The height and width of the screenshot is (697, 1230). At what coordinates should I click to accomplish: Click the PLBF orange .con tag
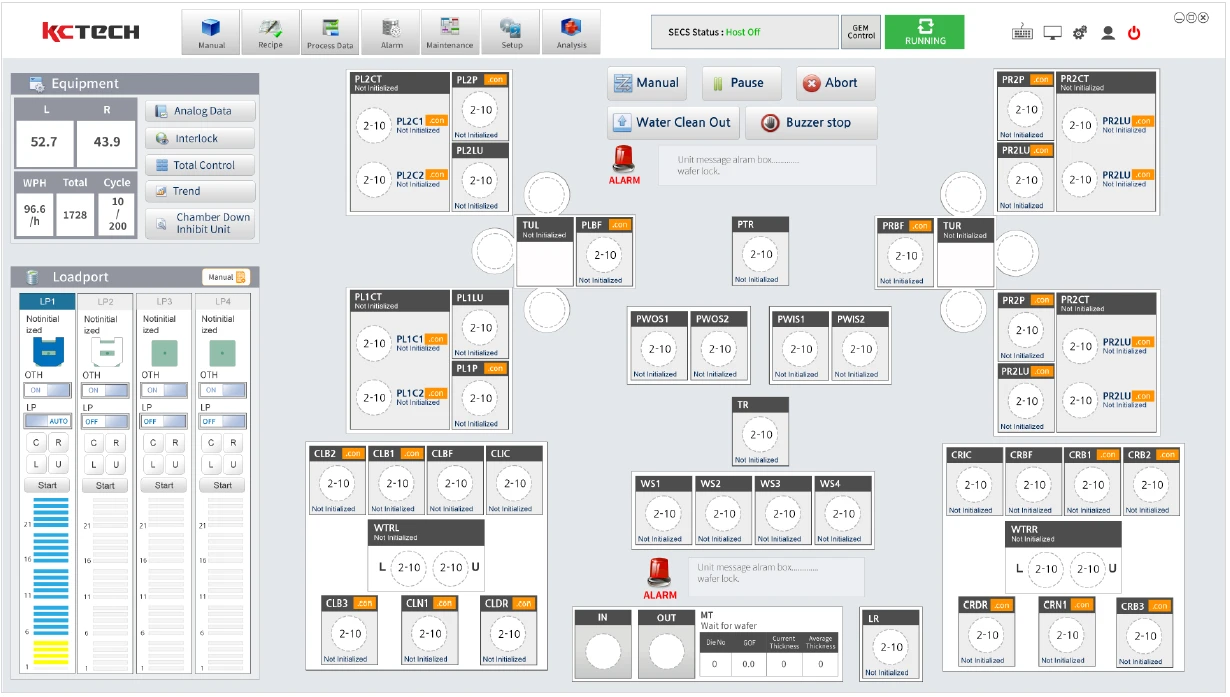(619, 225)
